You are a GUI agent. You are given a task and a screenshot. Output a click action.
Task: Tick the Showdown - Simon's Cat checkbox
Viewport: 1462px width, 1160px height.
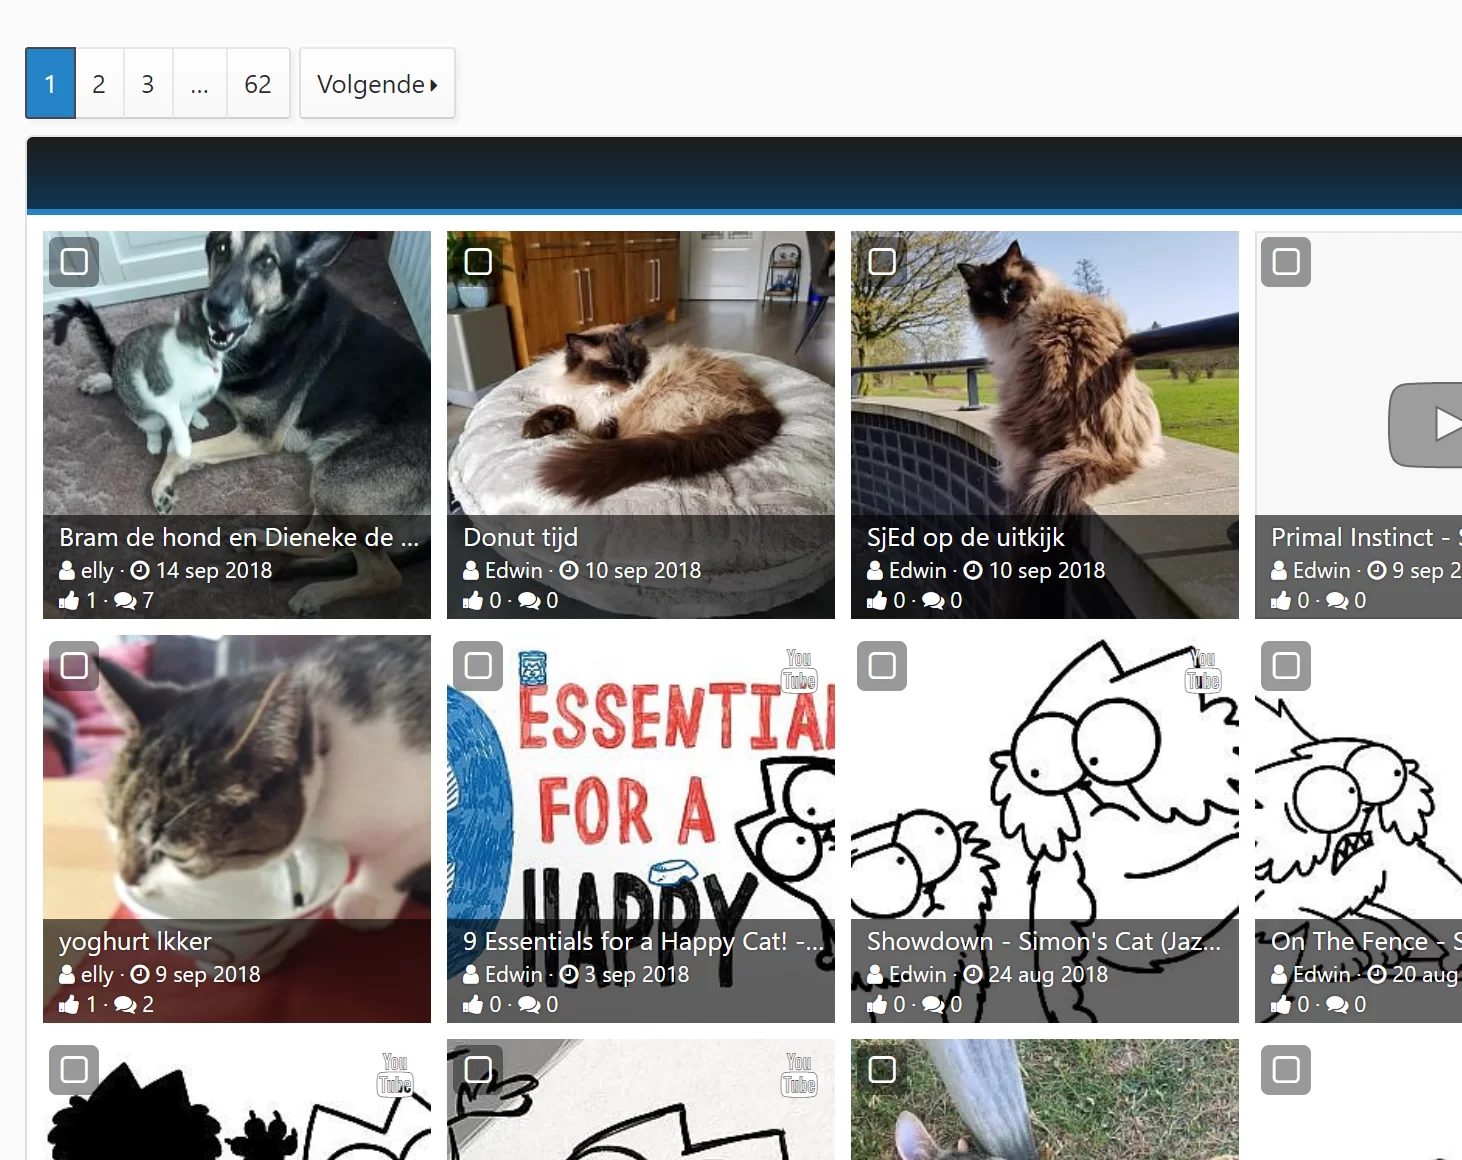(x=882, y=666)
